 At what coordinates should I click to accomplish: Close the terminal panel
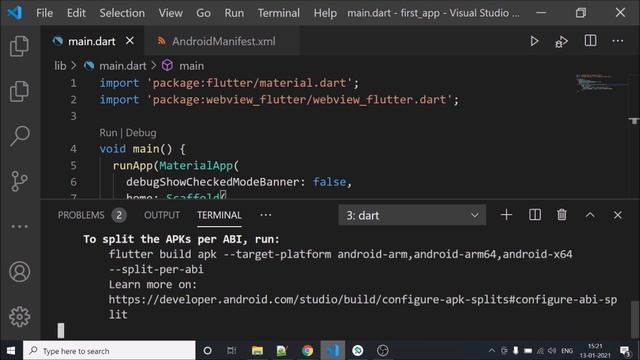click(x=618, y=215)
